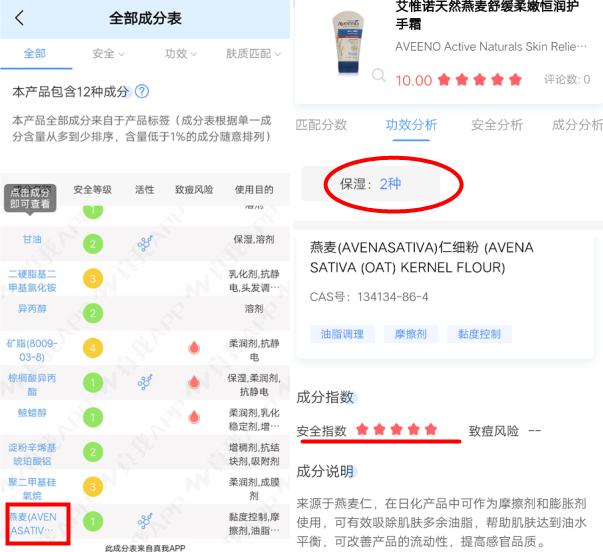The width and height of the screenshot is (603, 552).
Task: Tap the 致痘风险 column header
Action: tap(194, 190)
